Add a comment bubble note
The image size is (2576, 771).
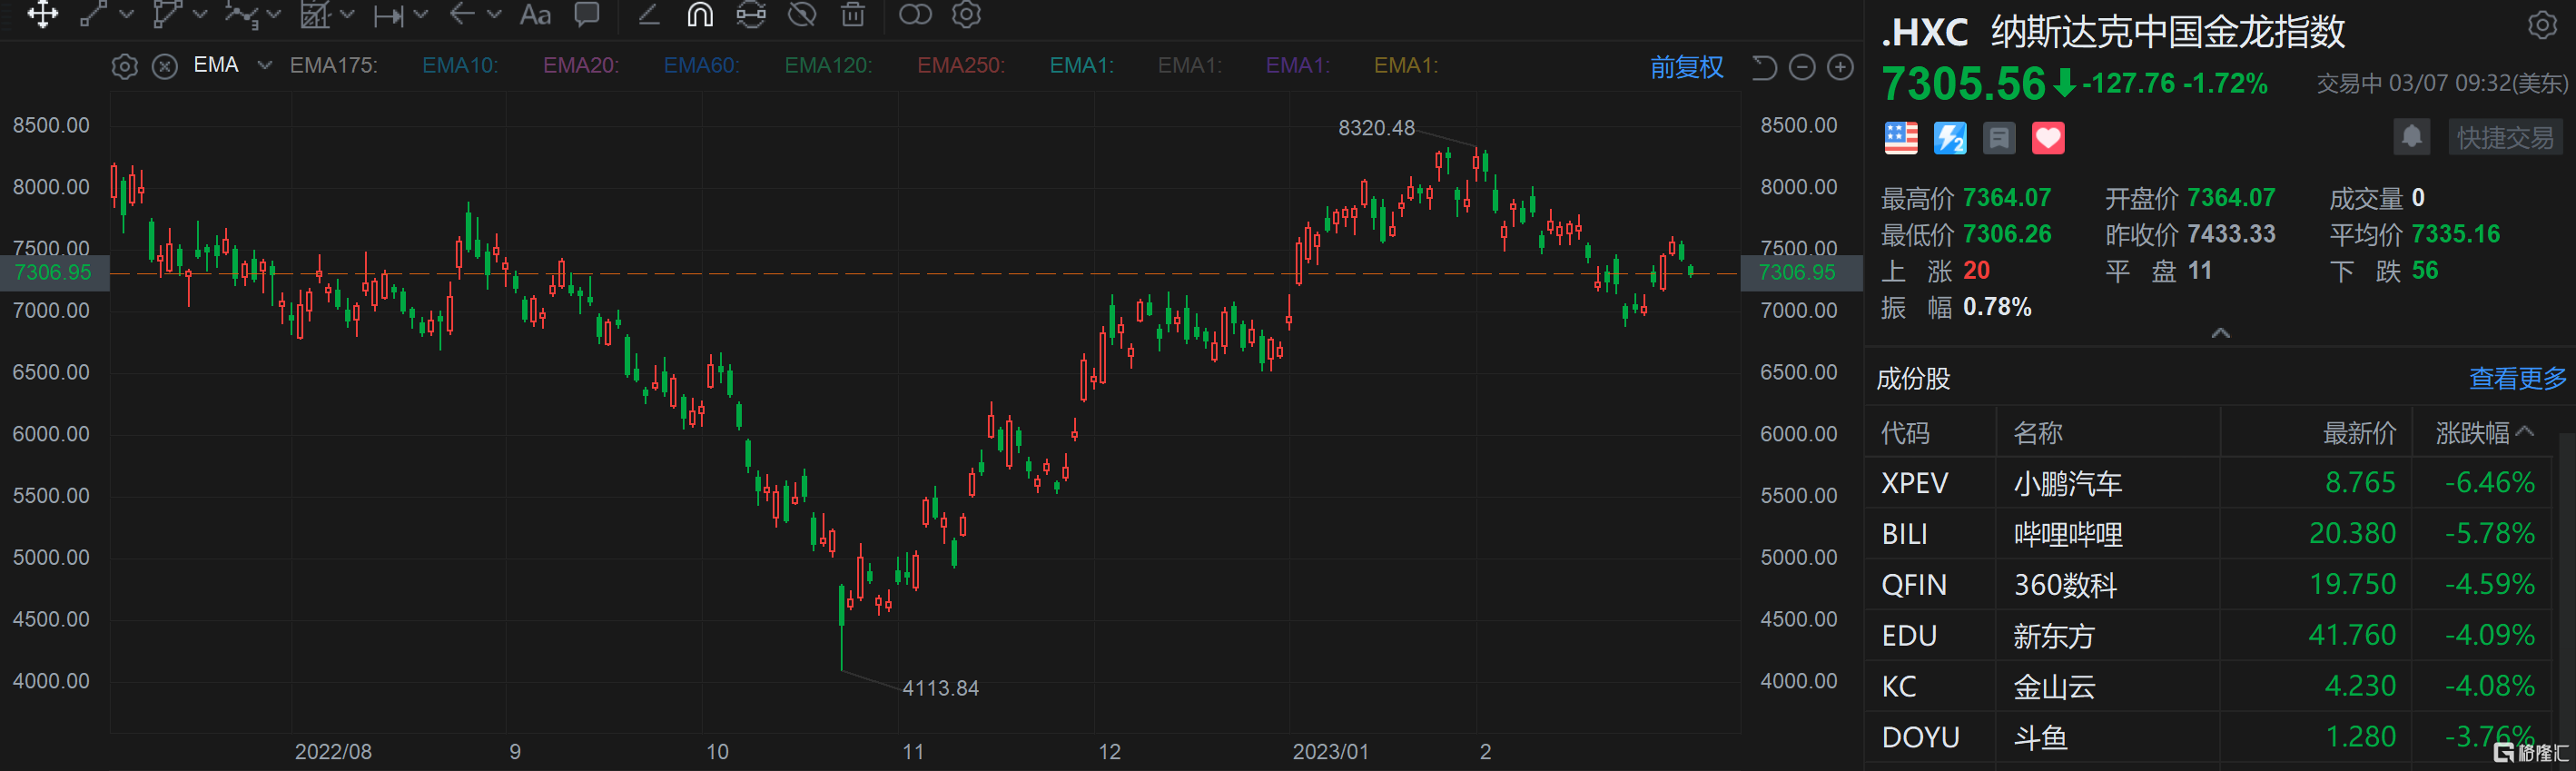(x=587, y=14)
